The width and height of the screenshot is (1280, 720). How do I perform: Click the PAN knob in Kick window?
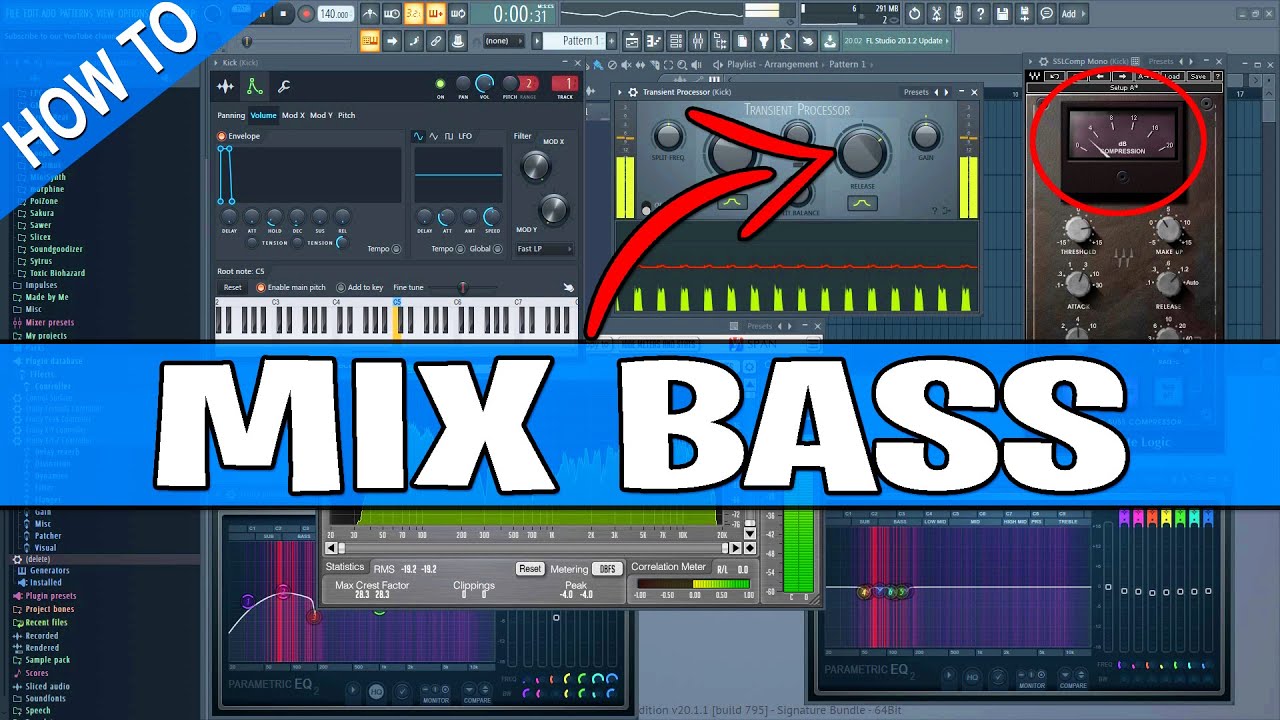pyautogui.click(x=463, y=84)
